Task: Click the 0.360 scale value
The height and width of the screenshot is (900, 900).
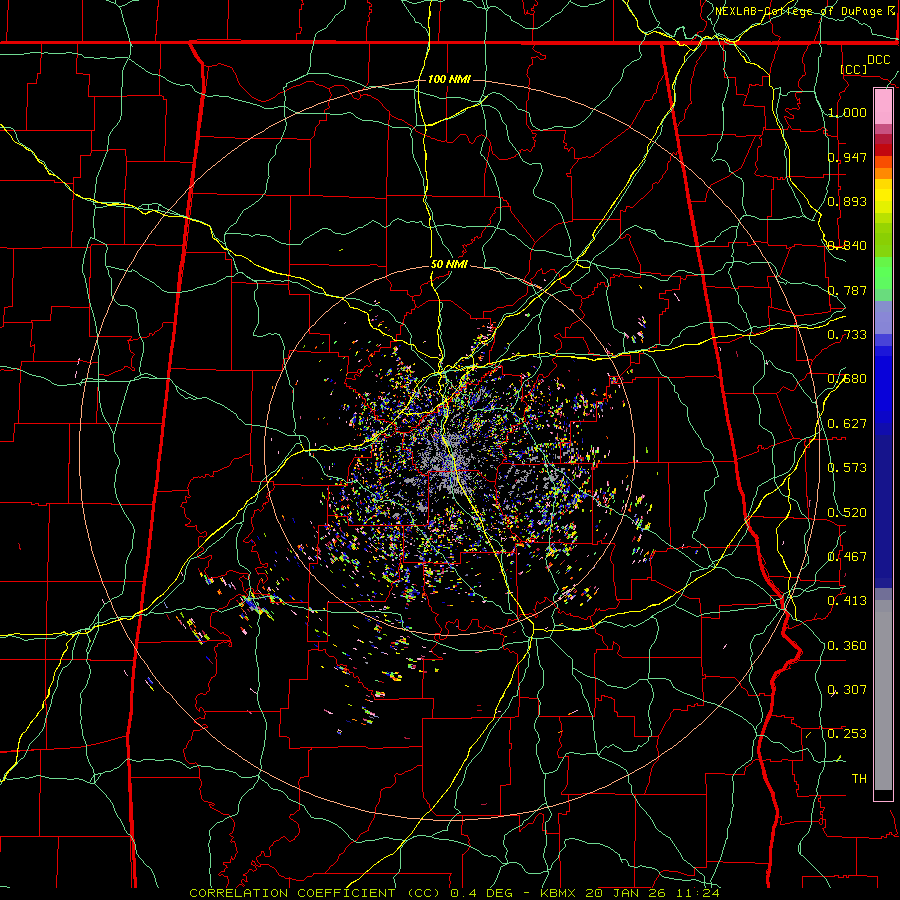Action: pyautogui.click(x=847, y=646)
